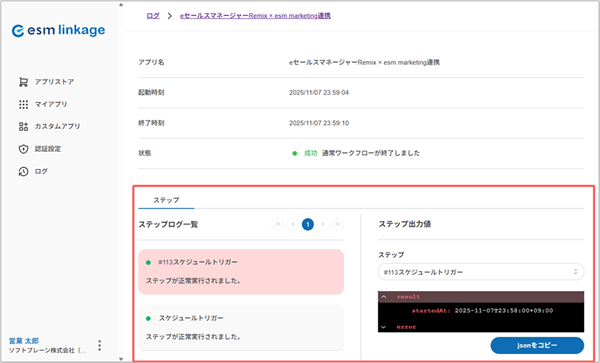
Task: Select the second スケジュールトリガー step log card
Action: tap(241, 328)
